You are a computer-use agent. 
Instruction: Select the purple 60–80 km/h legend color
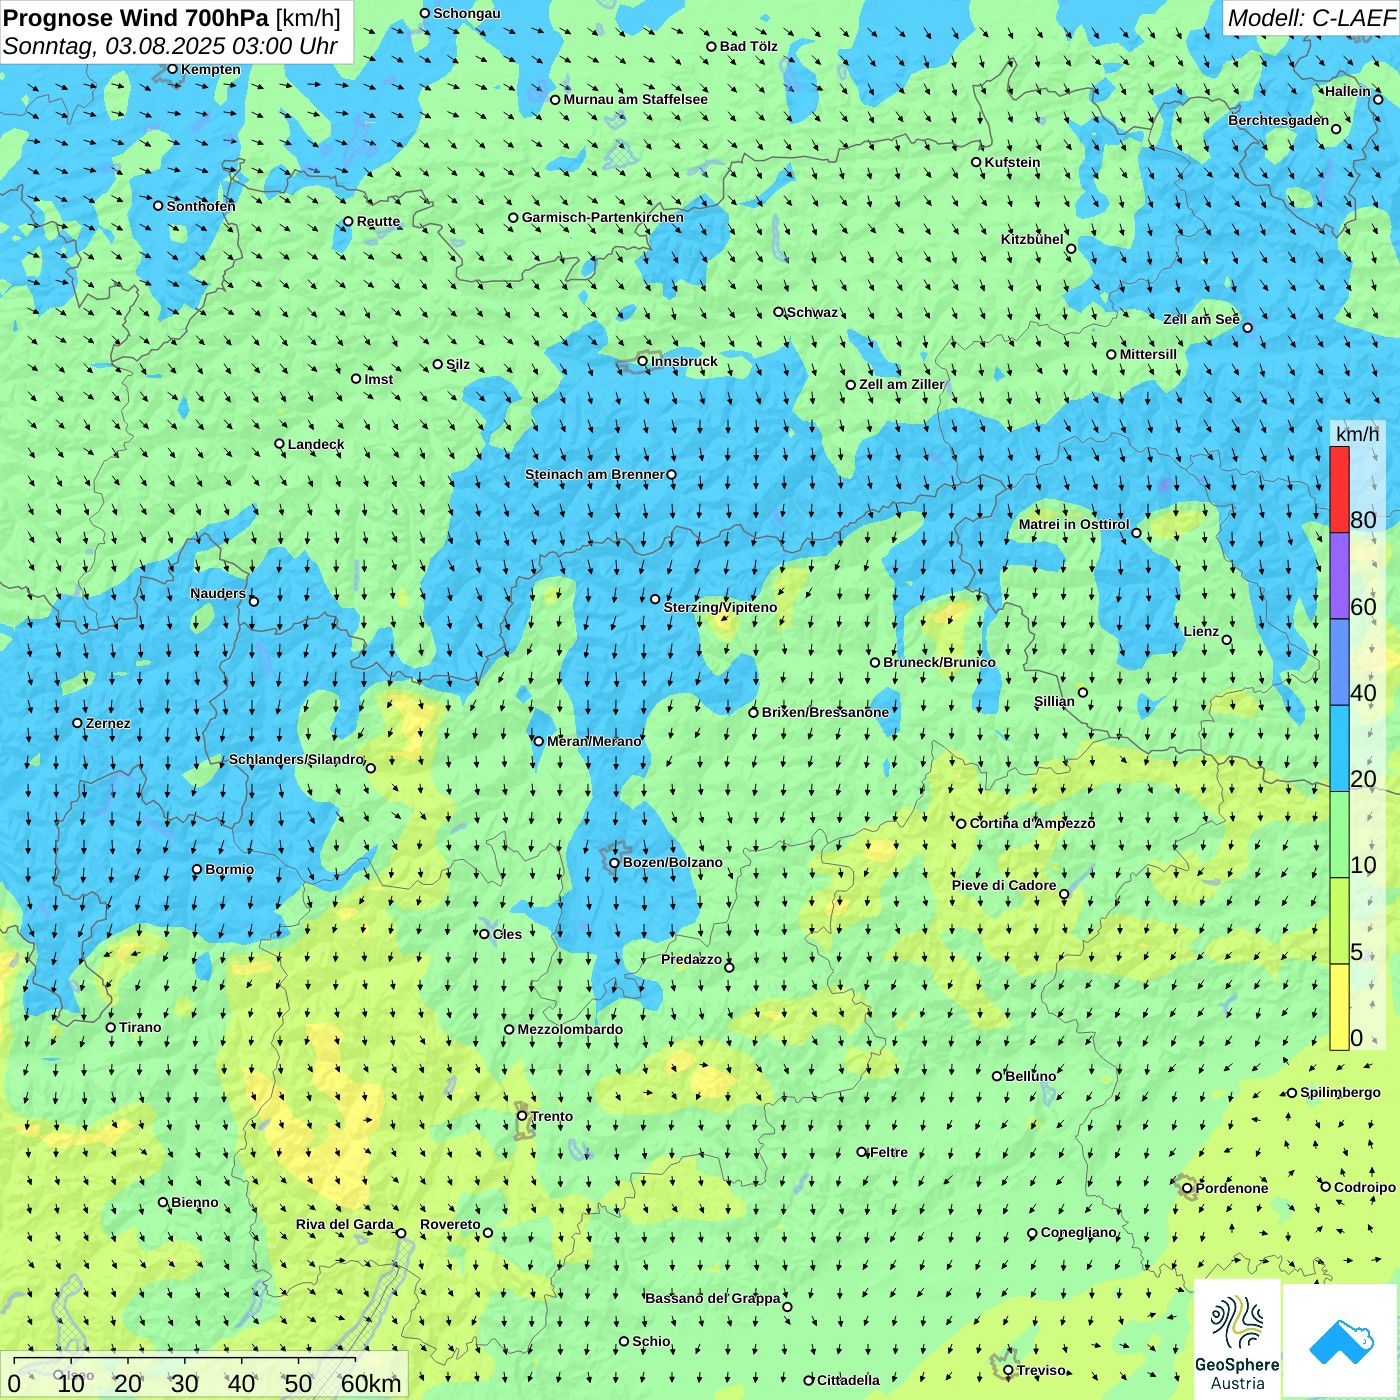[x=1339, y=576]
